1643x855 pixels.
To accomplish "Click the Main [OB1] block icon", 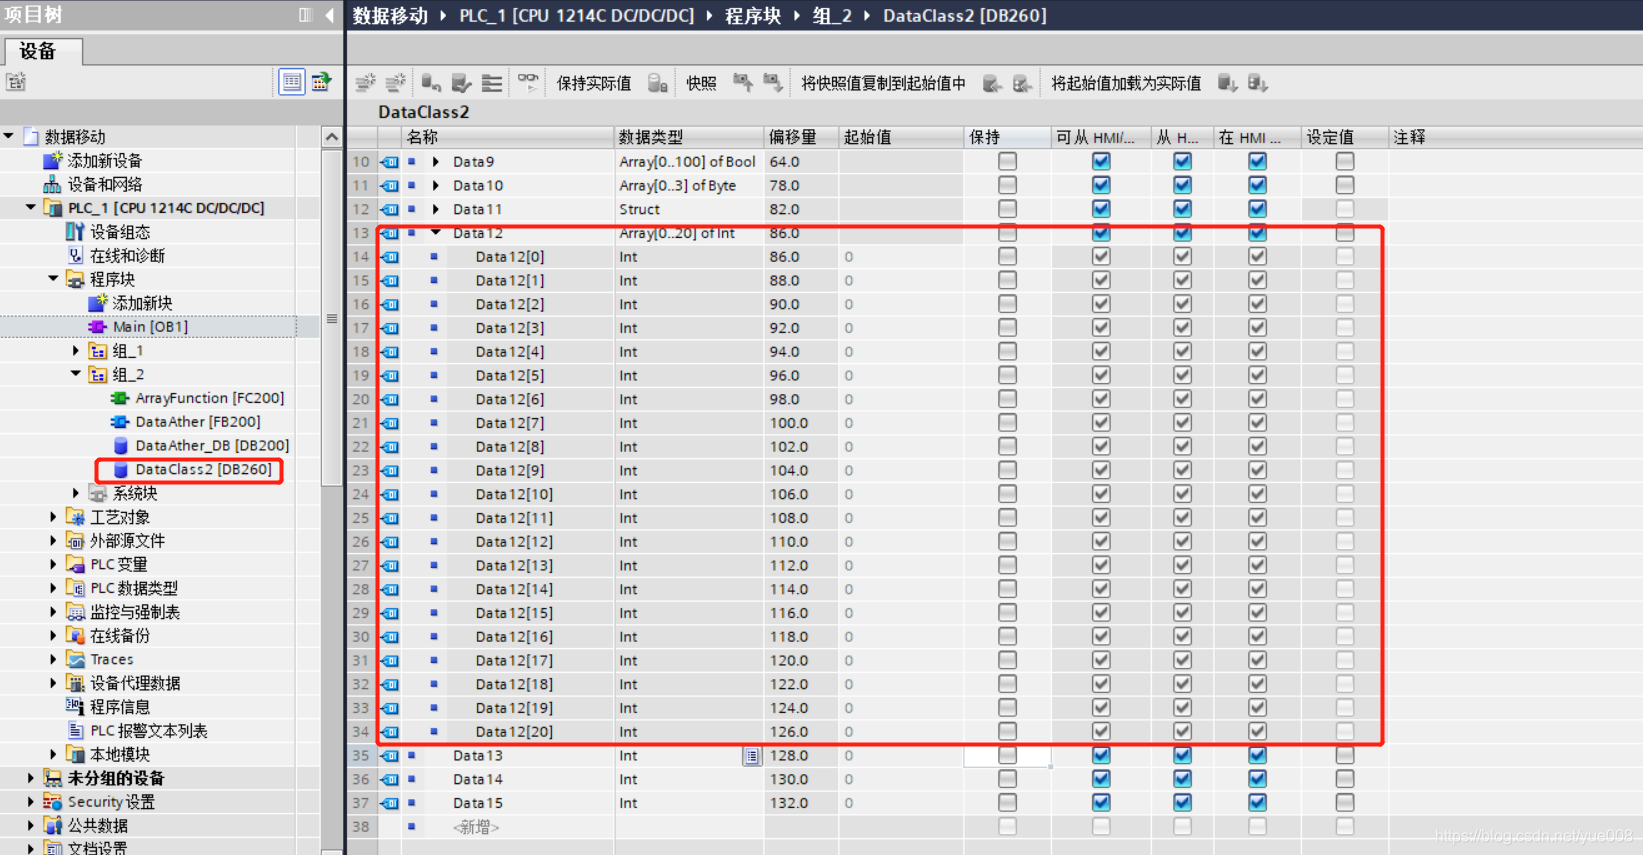I will point(97,327).
